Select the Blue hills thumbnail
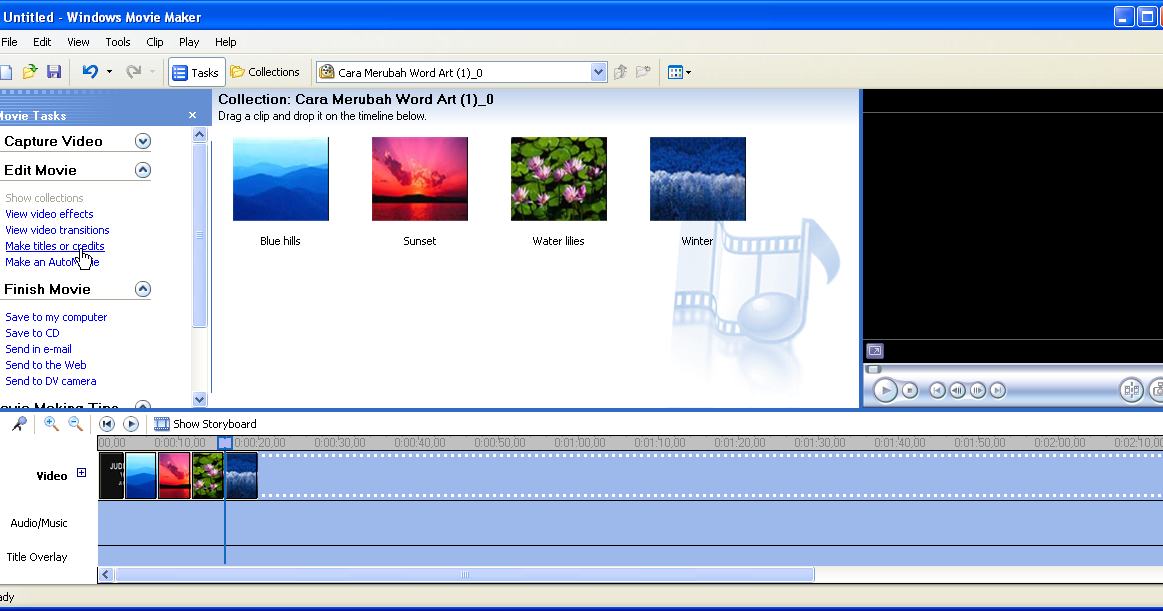 [x=280, y=179]
